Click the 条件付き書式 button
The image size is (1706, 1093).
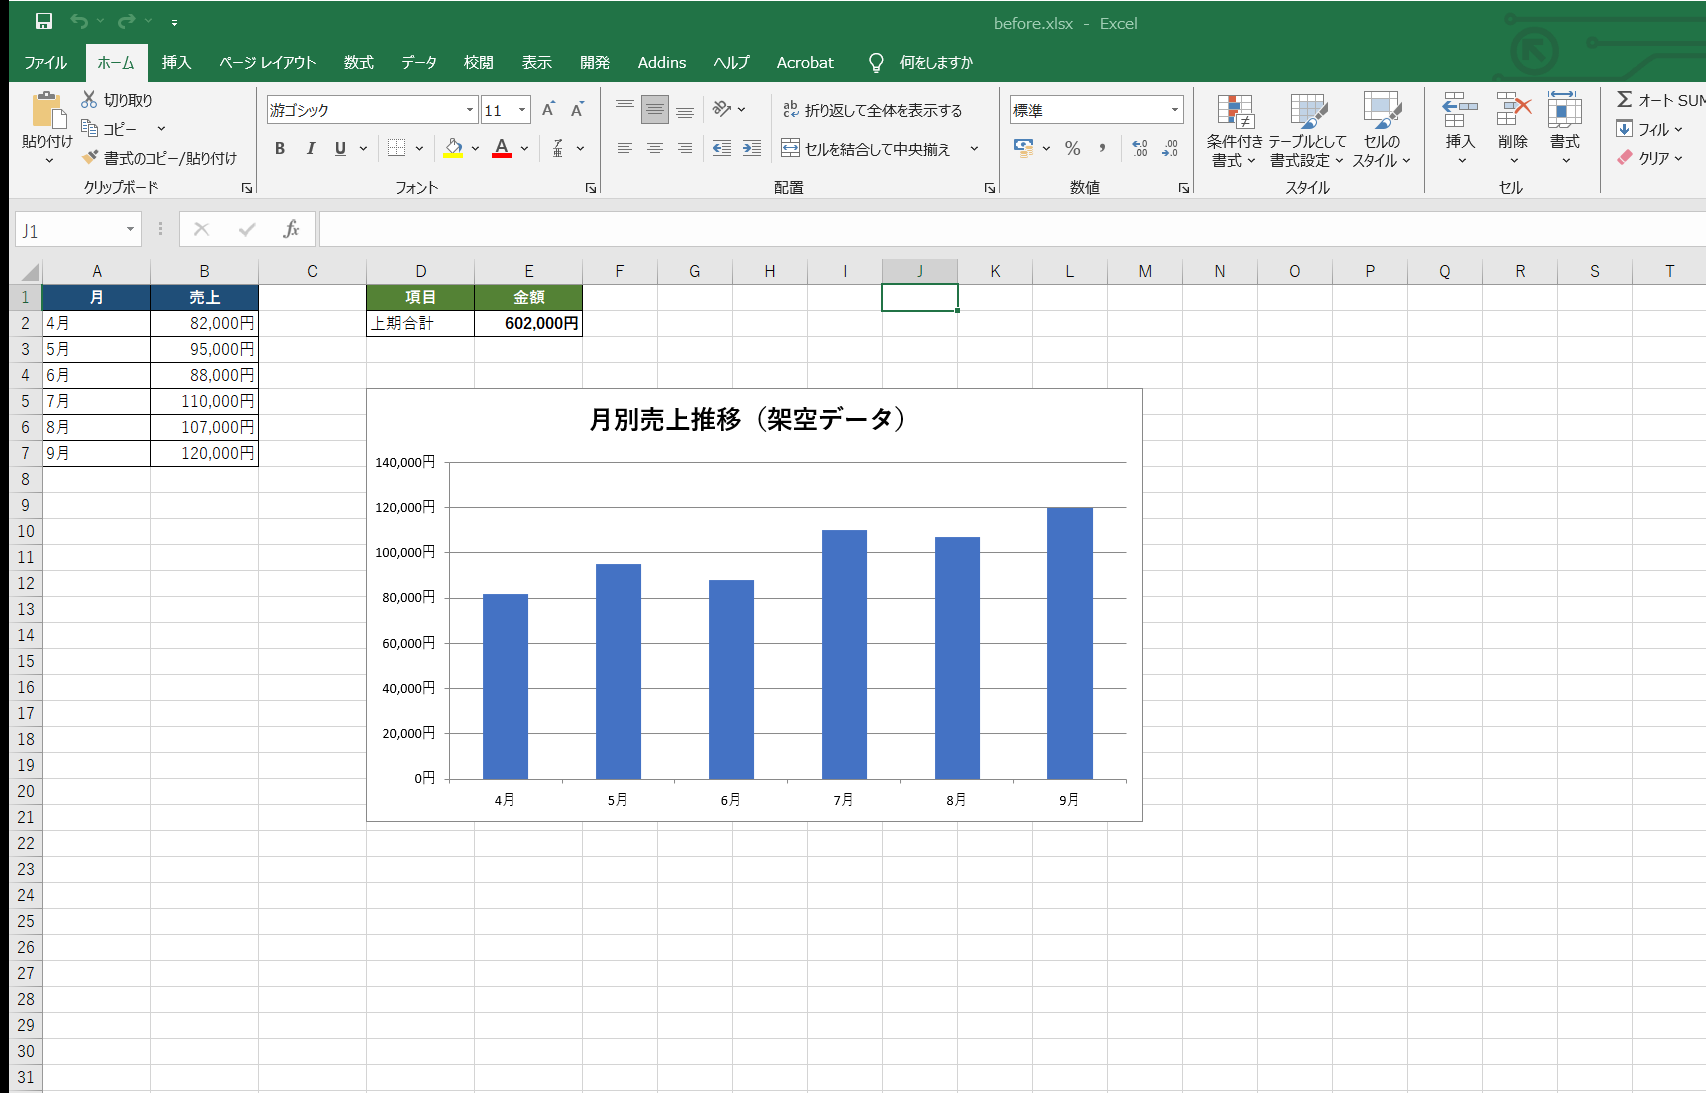pyautogui.click(x=1234, y=131)
